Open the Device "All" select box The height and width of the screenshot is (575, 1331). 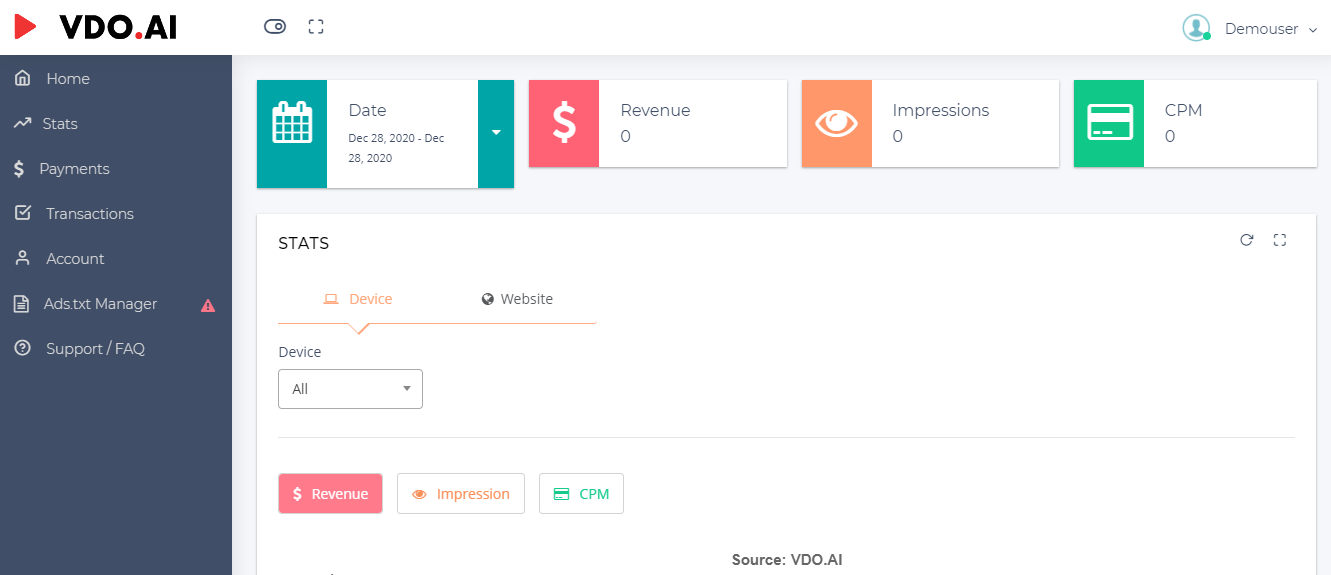coord(350,389)
